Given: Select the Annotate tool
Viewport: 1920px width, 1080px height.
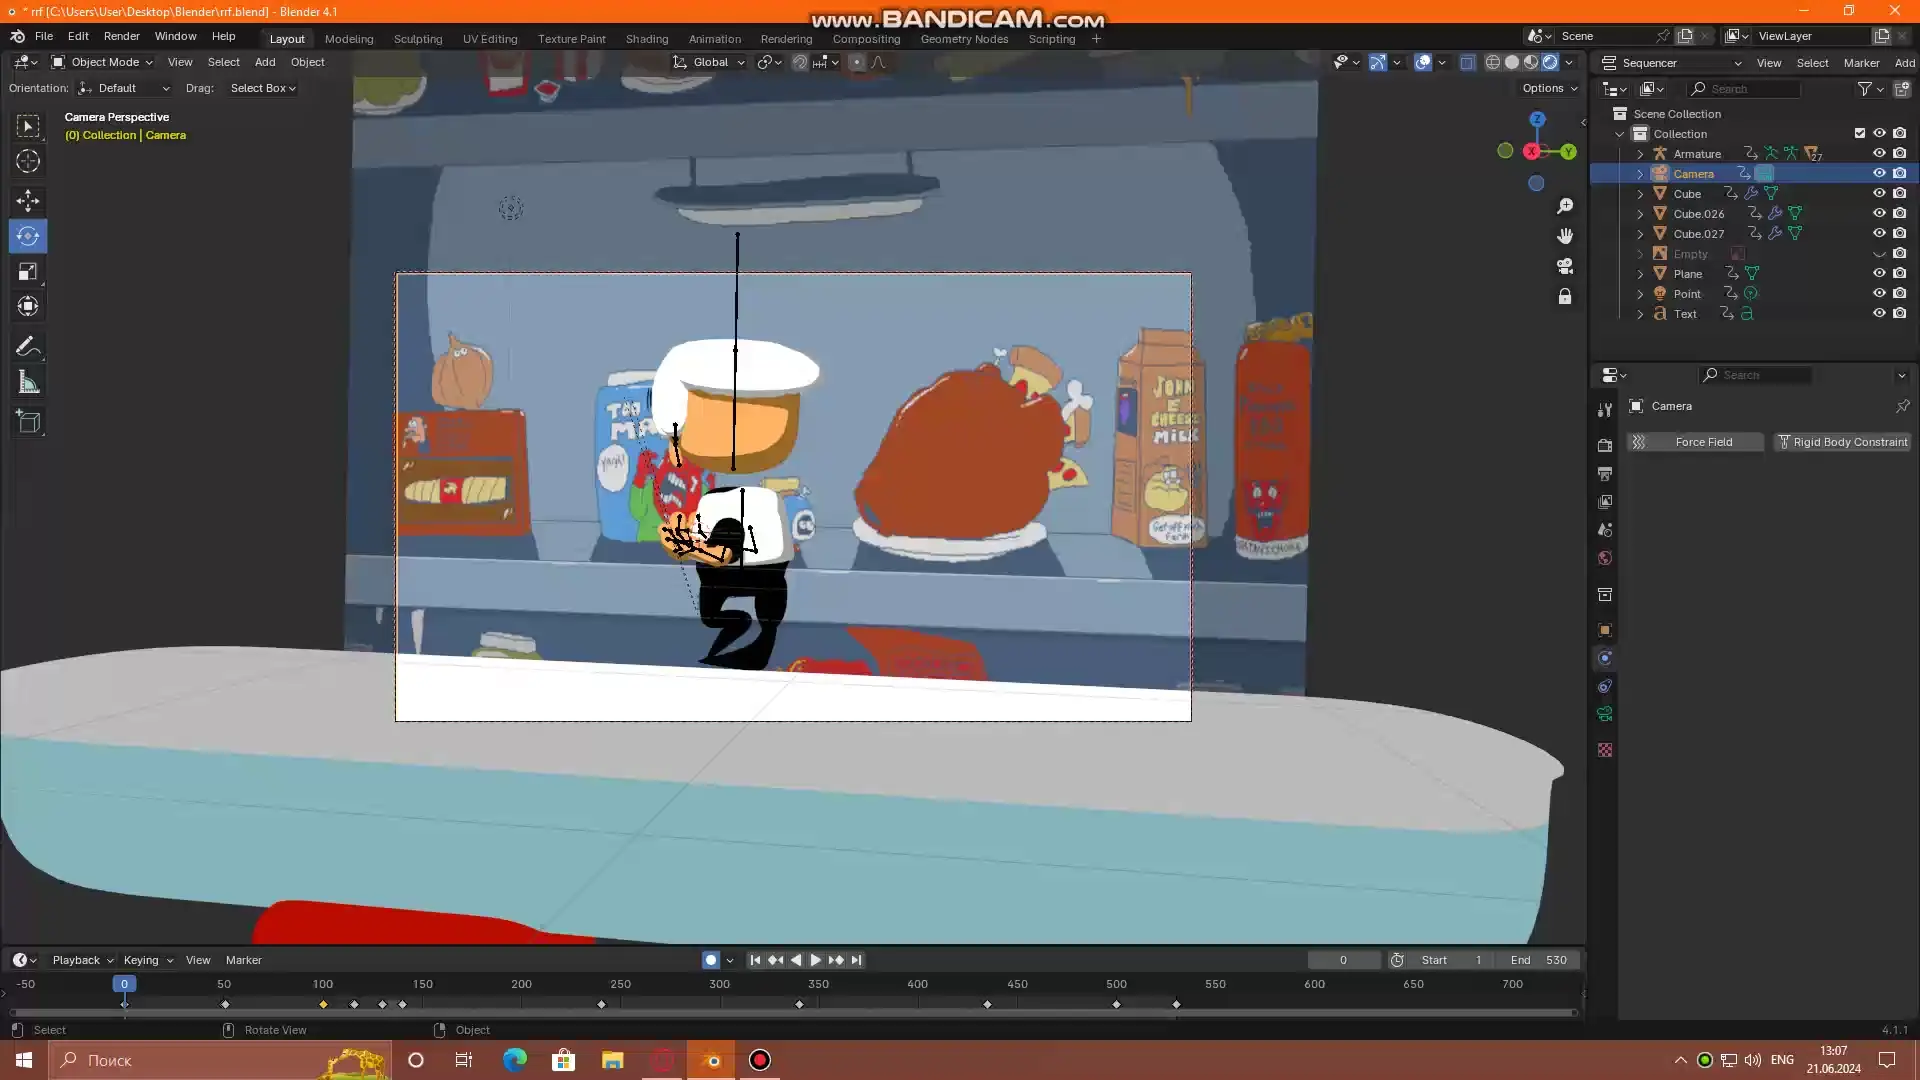Looking at the screenshot, I should (x=28, y=346).
